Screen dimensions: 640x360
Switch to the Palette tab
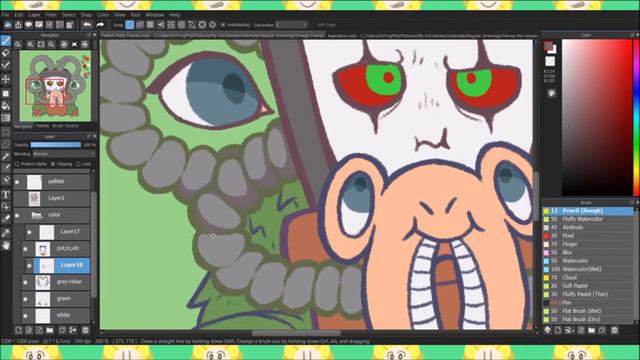[42, 126]
